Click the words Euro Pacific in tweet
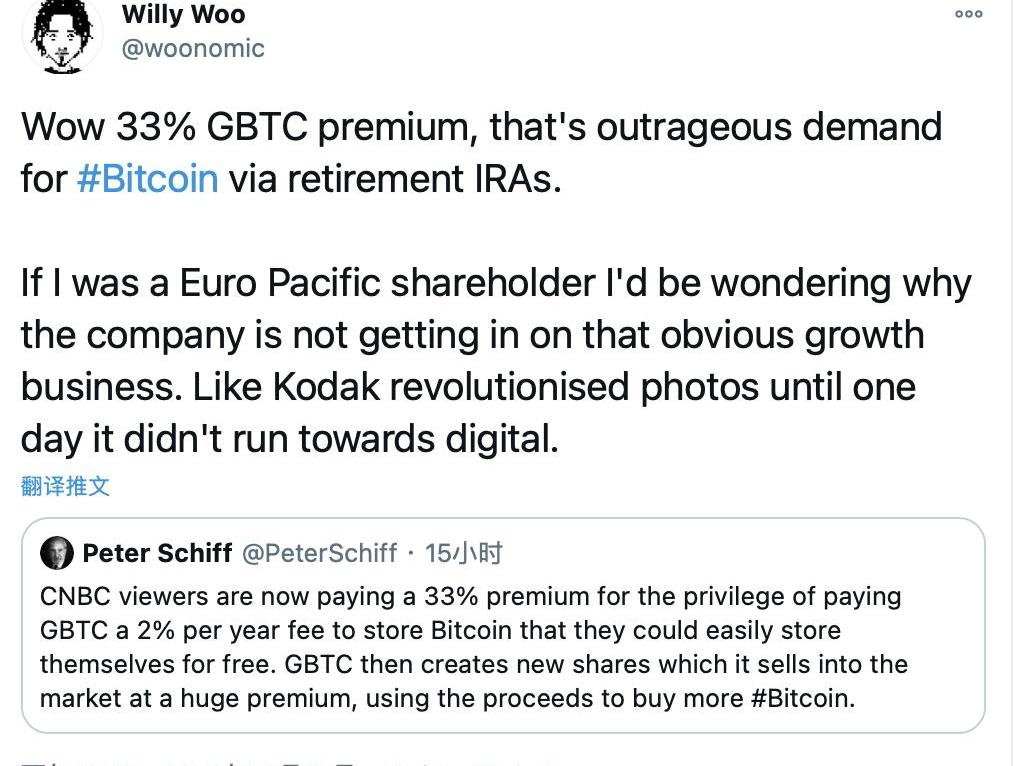This screenshot has width=1014, height=766. click(x=280, y=283)
